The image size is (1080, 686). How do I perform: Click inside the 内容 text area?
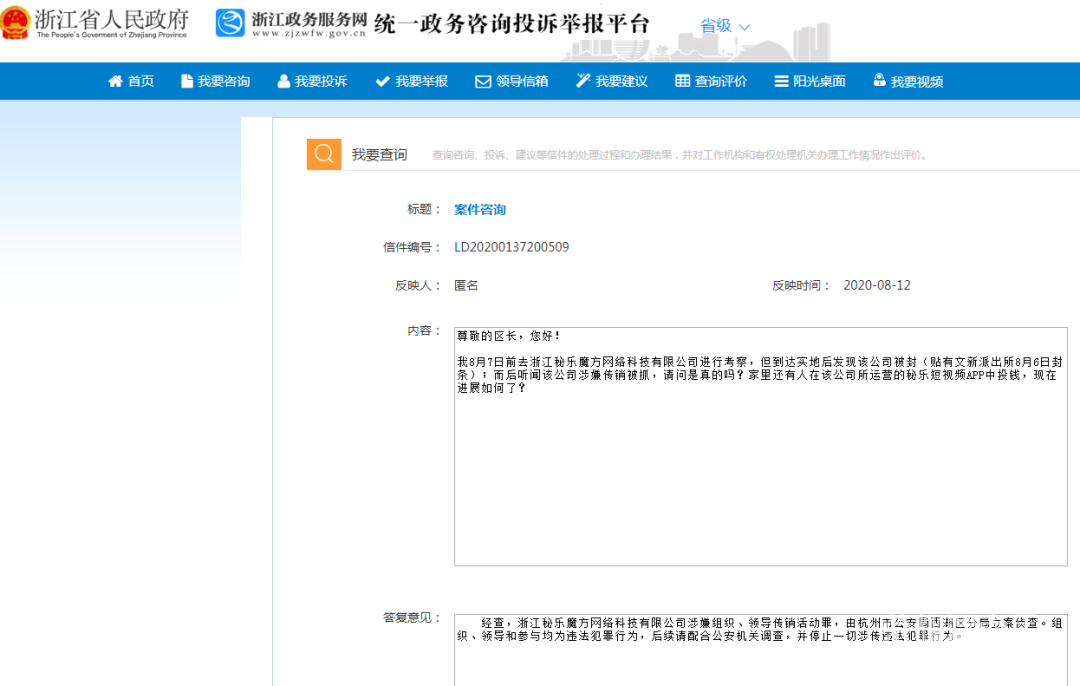(760, 470)
